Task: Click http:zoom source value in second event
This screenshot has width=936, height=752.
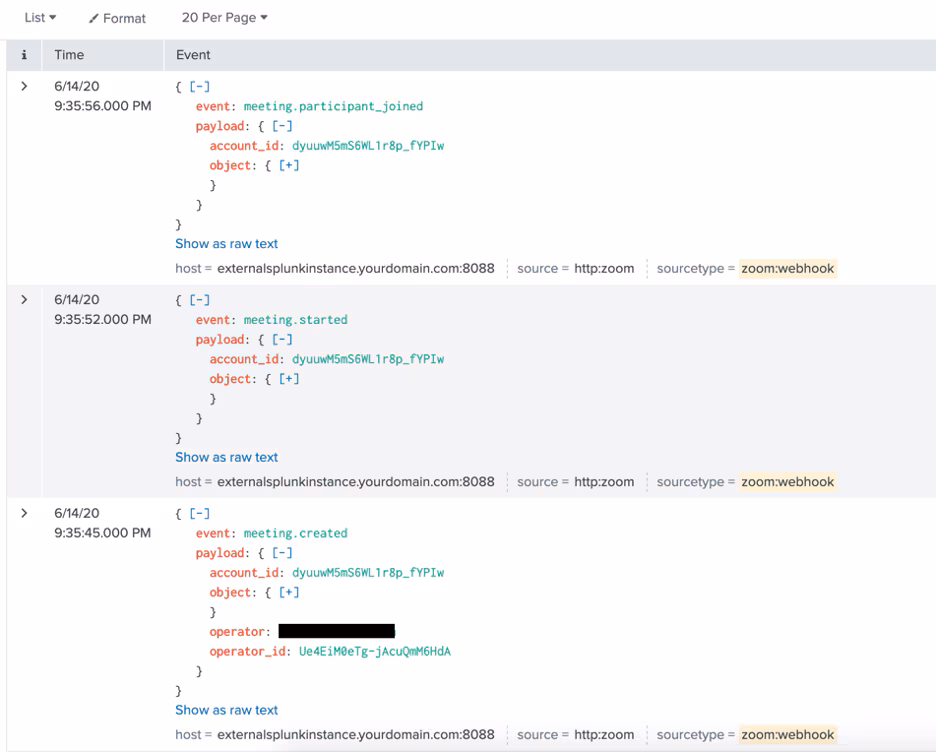Action: [x=603, y=482]
